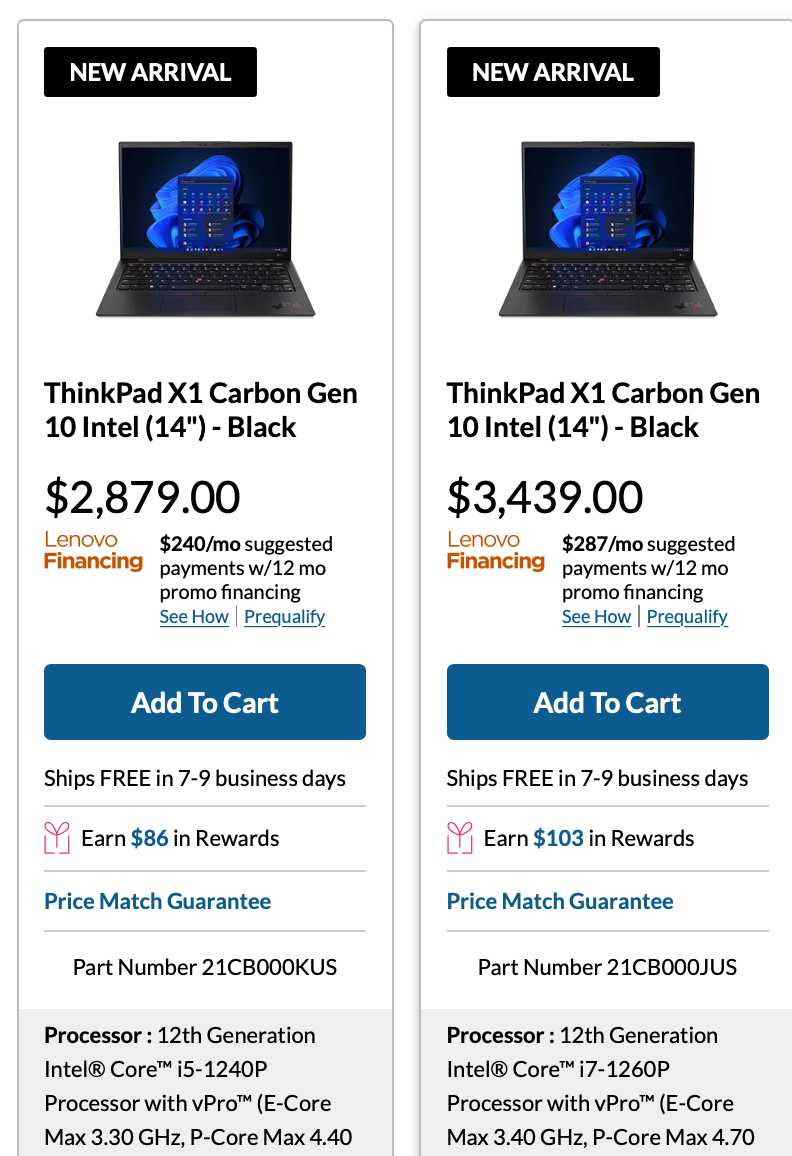This screenshot has height=1156, width=792.
Task: Open See How link for $287/mo financing
Action: coord(596,617)
